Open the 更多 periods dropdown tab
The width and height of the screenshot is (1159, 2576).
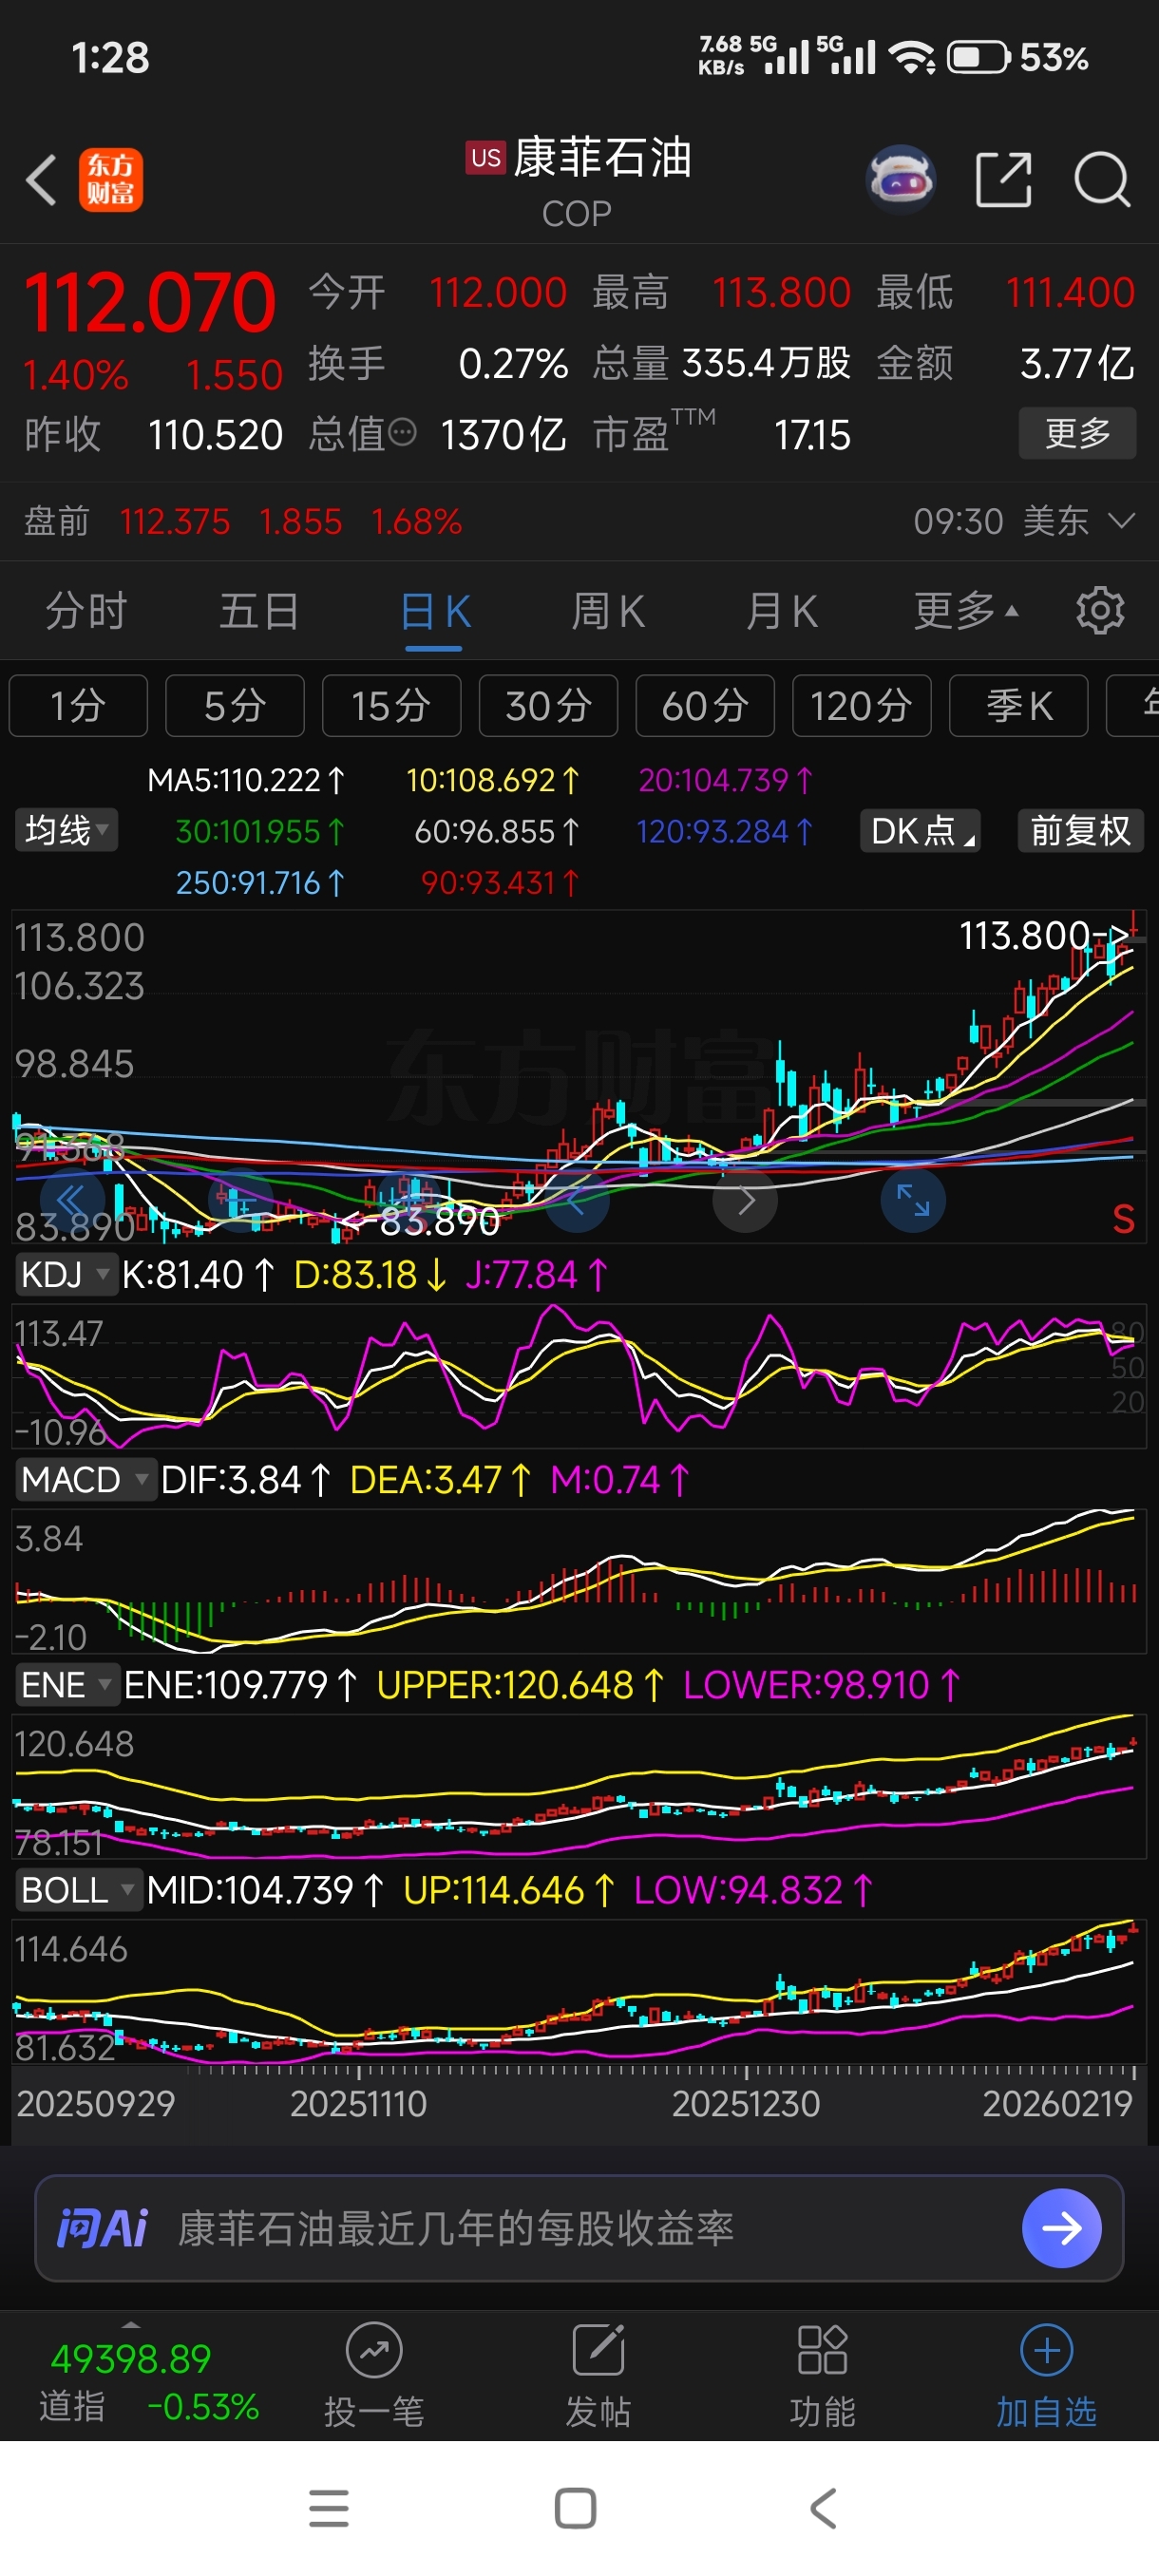[x=965, y=611]
